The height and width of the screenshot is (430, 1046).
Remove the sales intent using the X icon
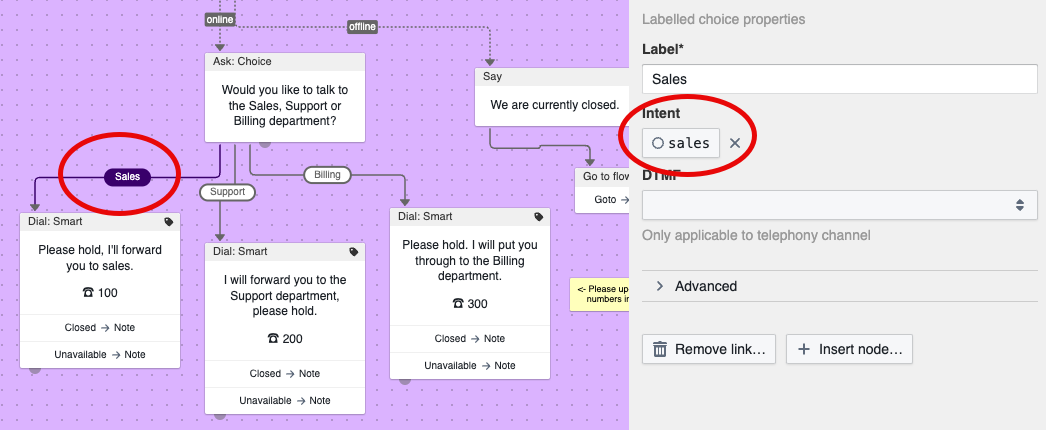(735, 143)
